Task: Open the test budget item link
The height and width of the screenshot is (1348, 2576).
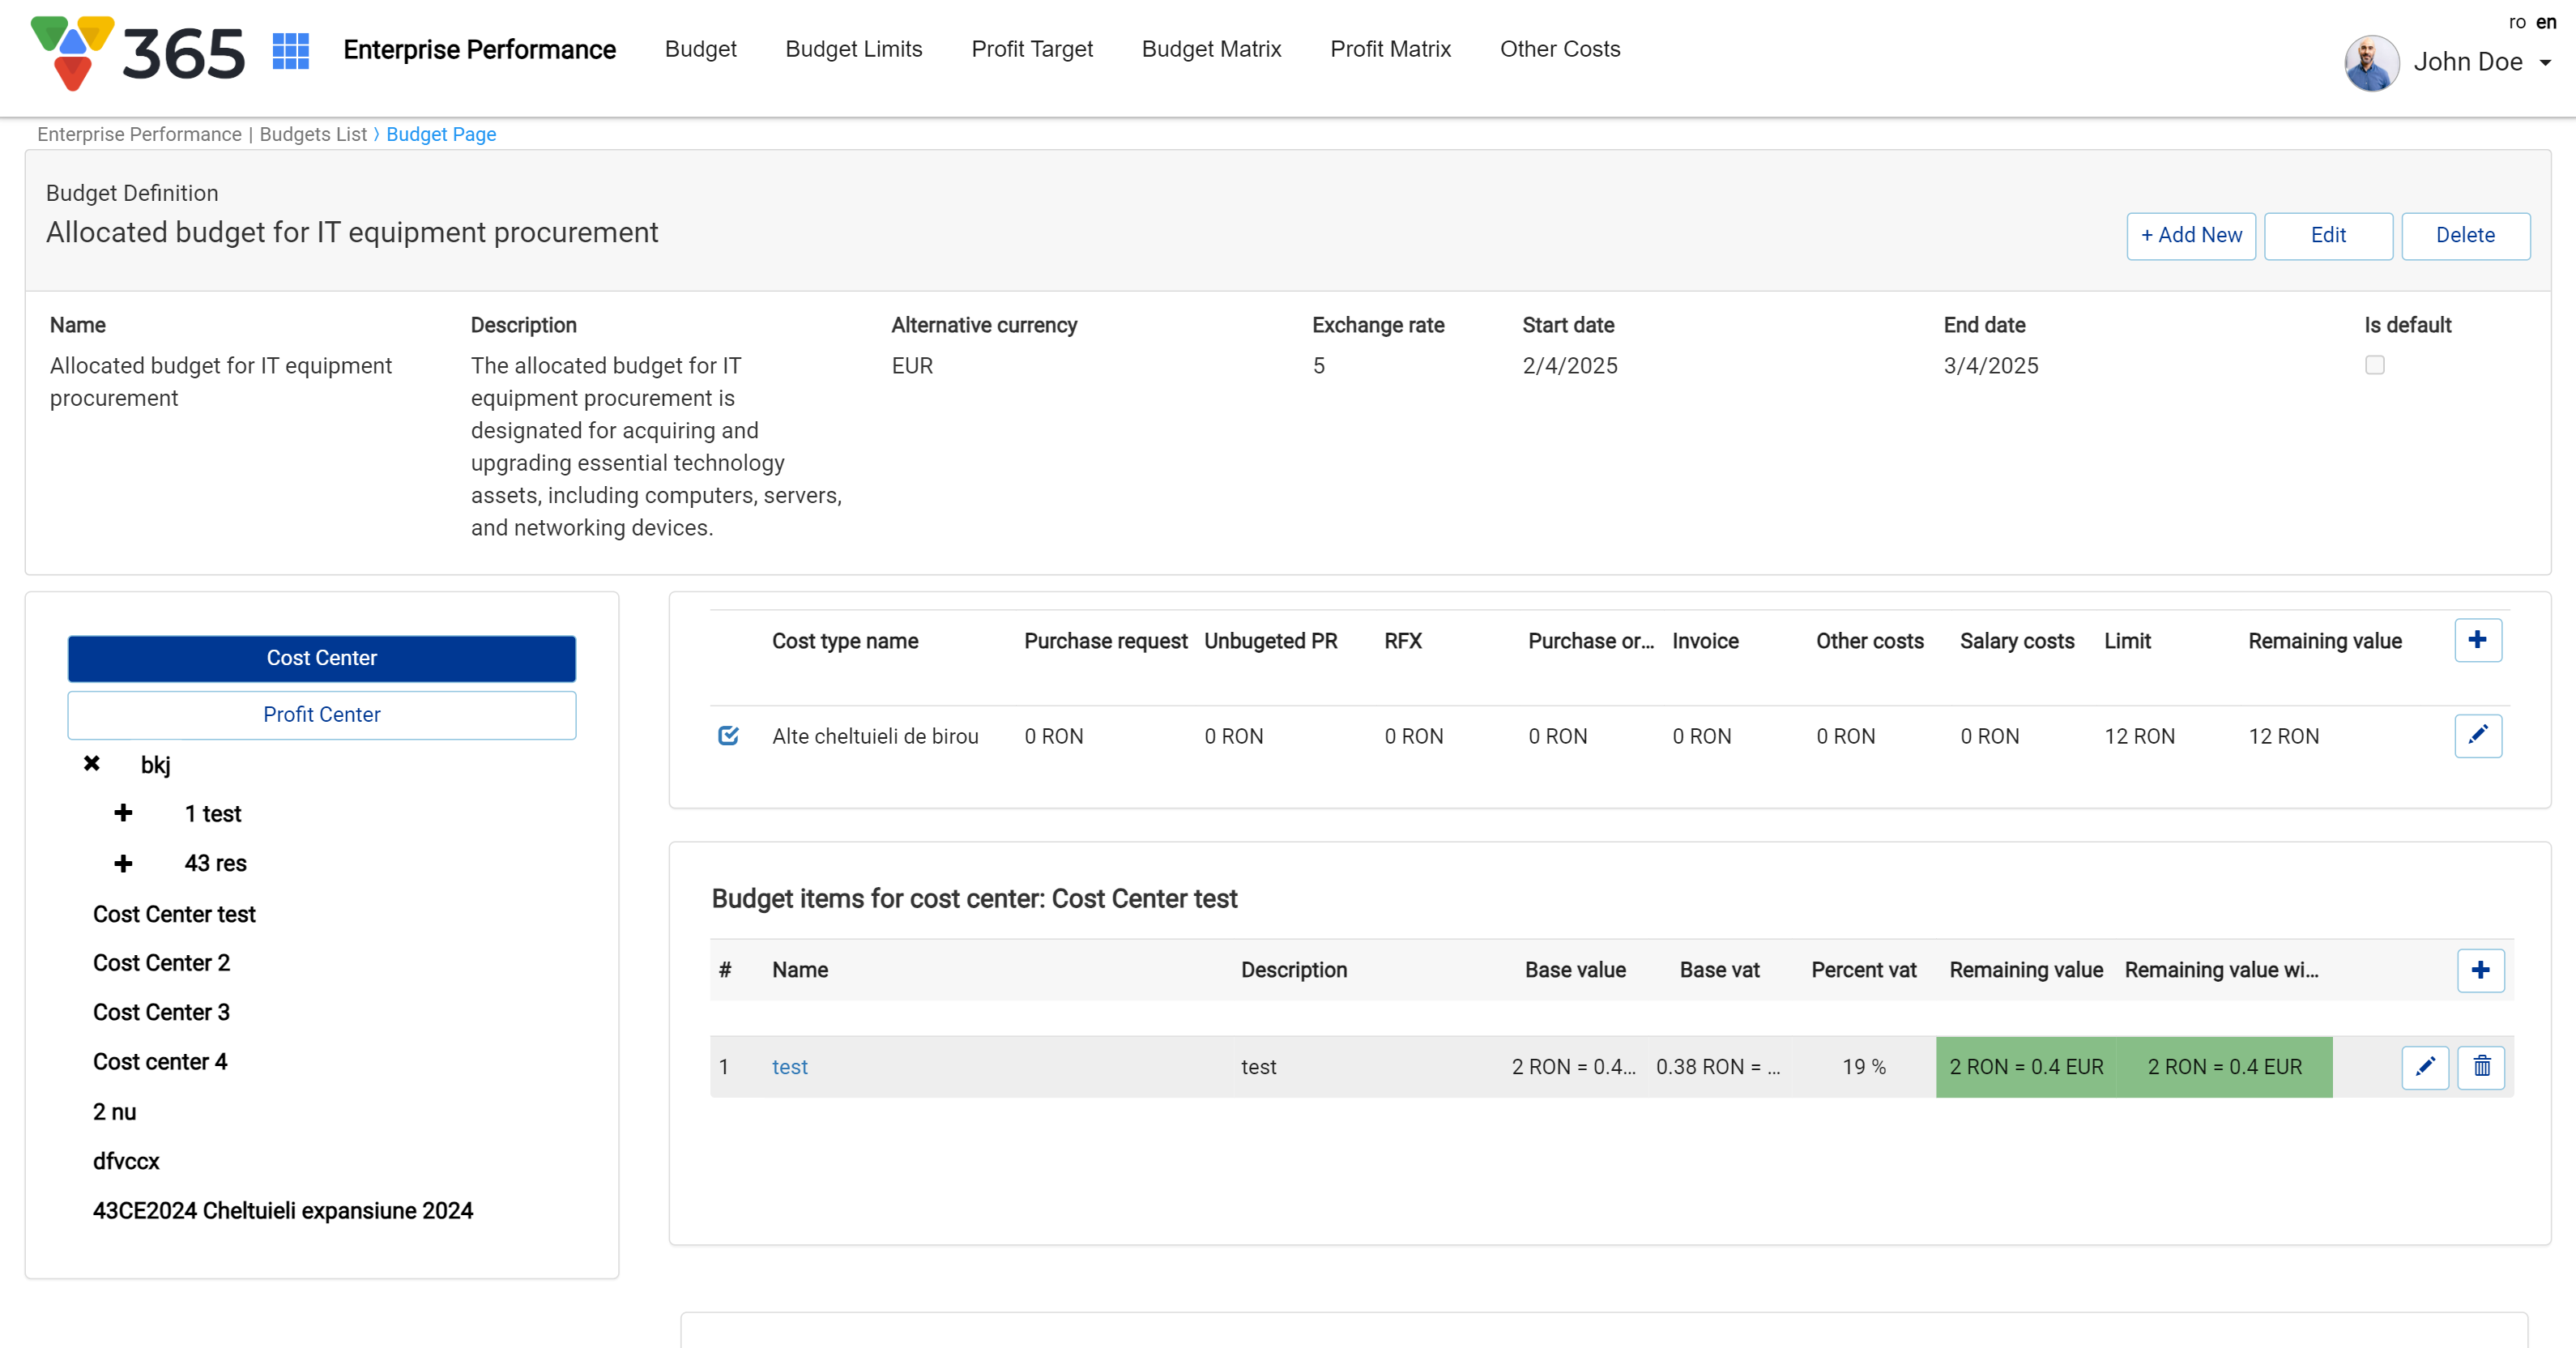Action: pos(789,1067)
